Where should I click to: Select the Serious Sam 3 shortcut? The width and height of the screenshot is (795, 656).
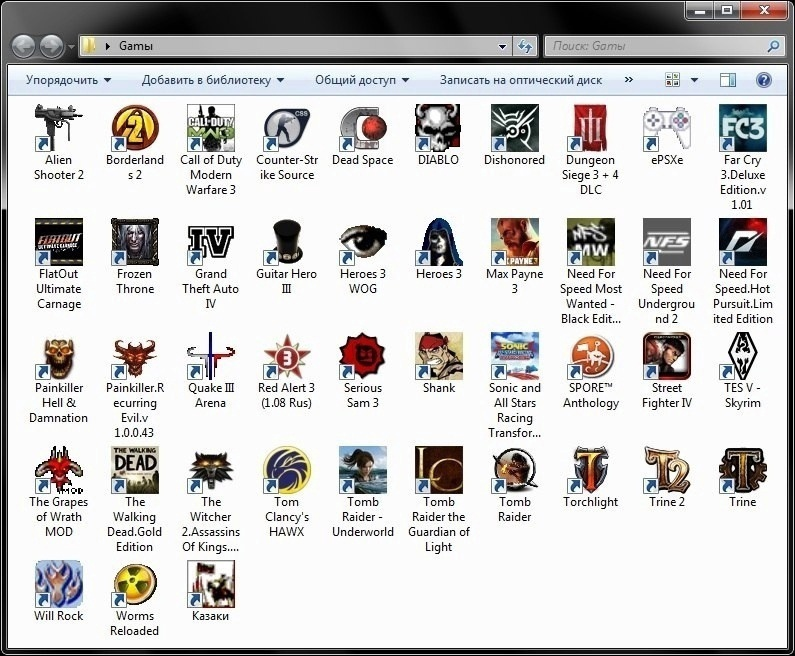(x=363, y=356)
